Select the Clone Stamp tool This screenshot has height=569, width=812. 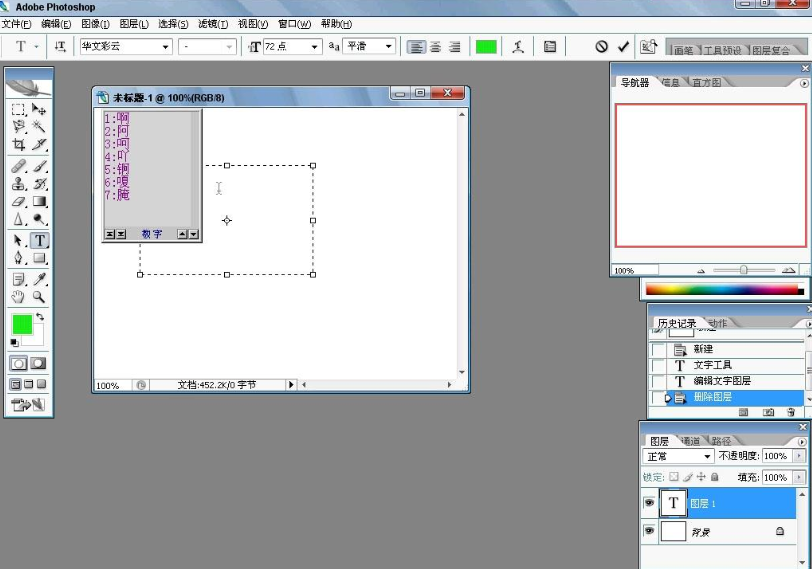18,184
